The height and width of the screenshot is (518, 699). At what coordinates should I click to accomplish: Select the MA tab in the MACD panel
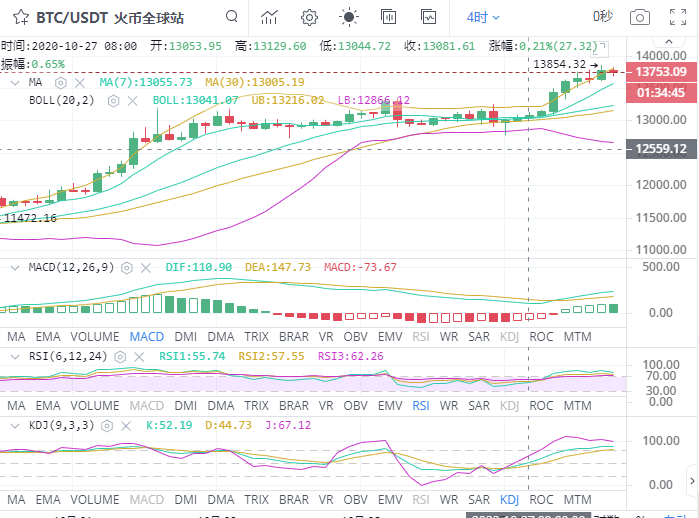tap(16, 337)
